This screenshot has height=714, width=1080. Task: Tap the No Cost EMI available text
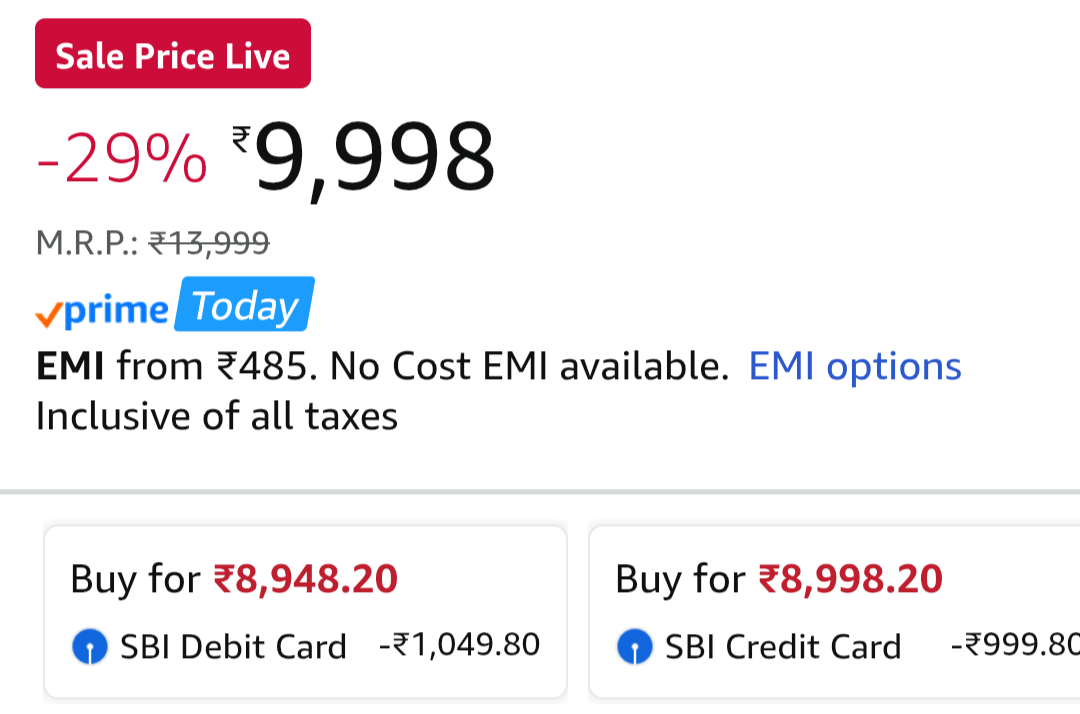529,367
